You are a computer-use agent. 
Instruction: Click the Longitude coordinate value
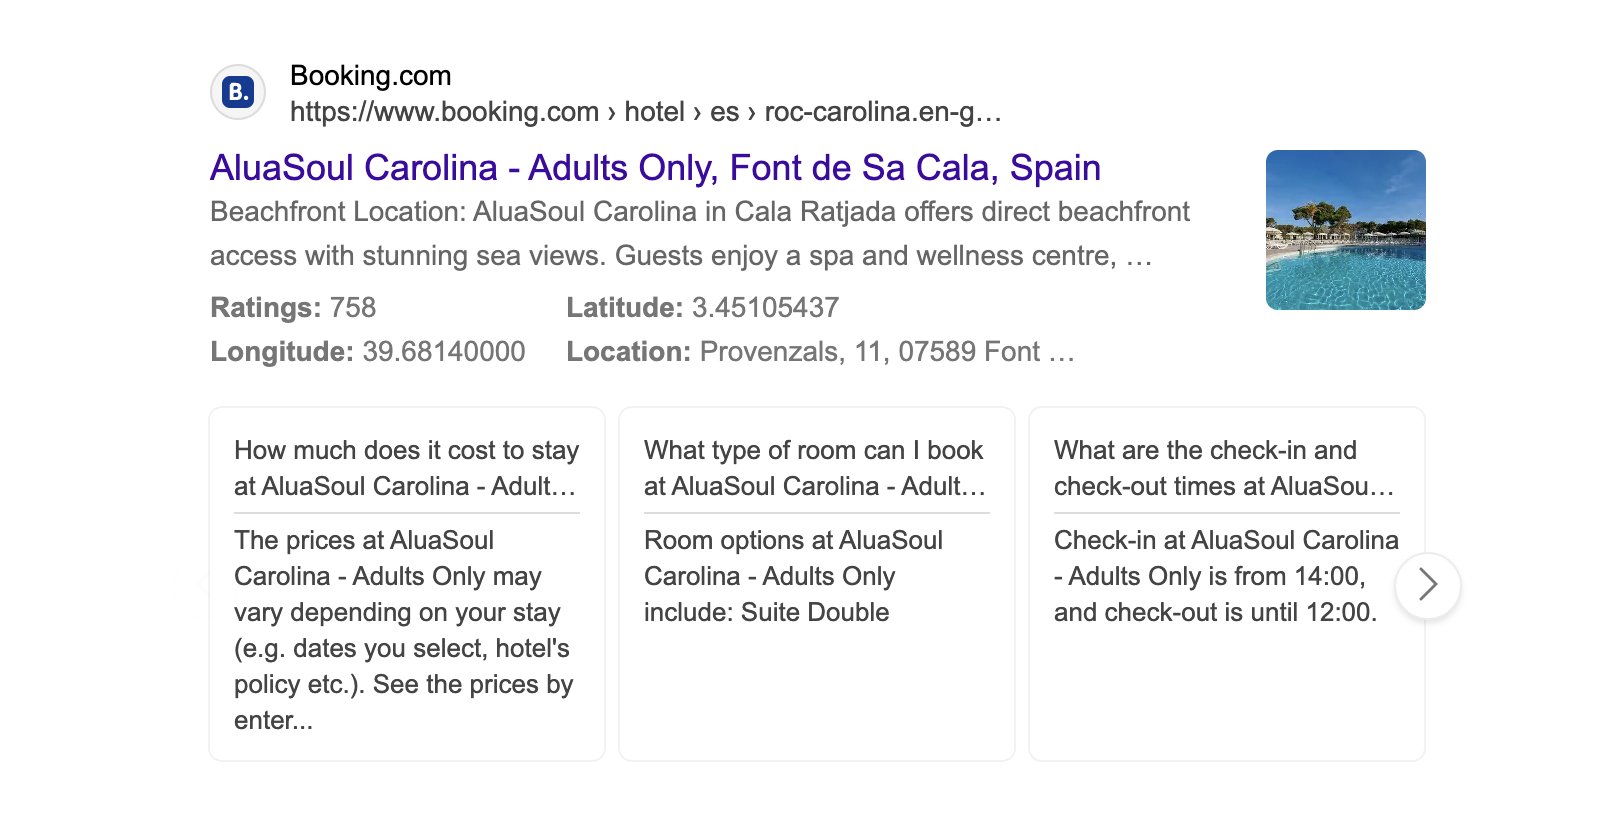[444, 352]
